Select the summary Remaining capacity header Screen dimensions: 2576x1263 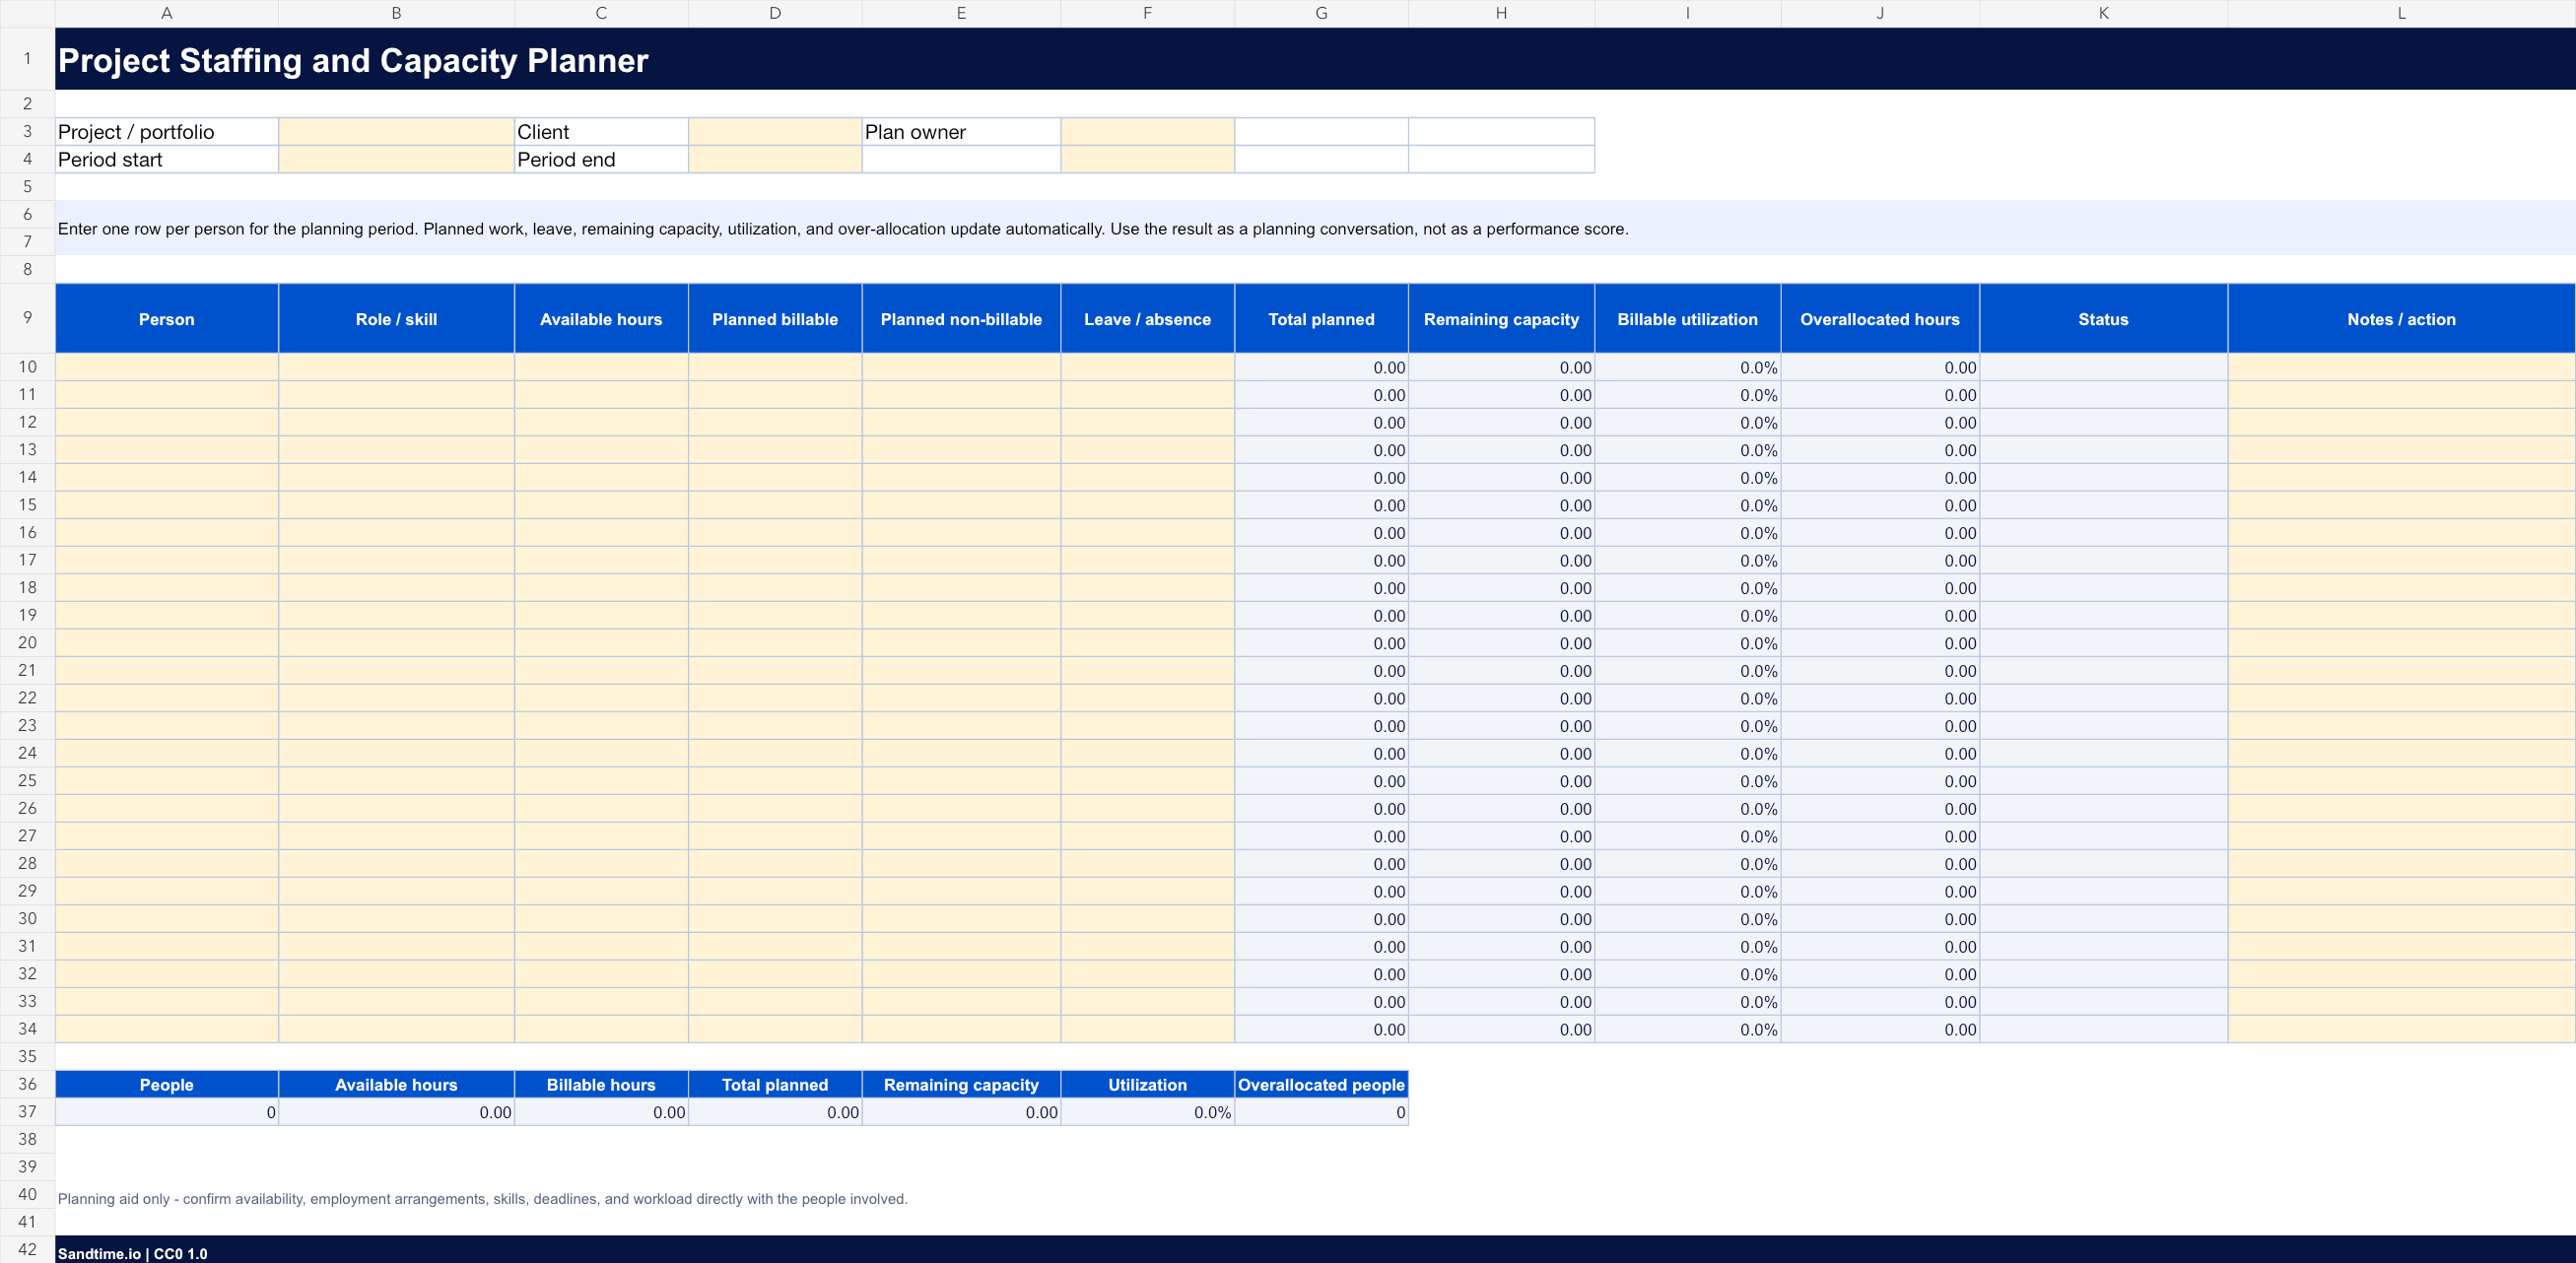(961, 1084)
